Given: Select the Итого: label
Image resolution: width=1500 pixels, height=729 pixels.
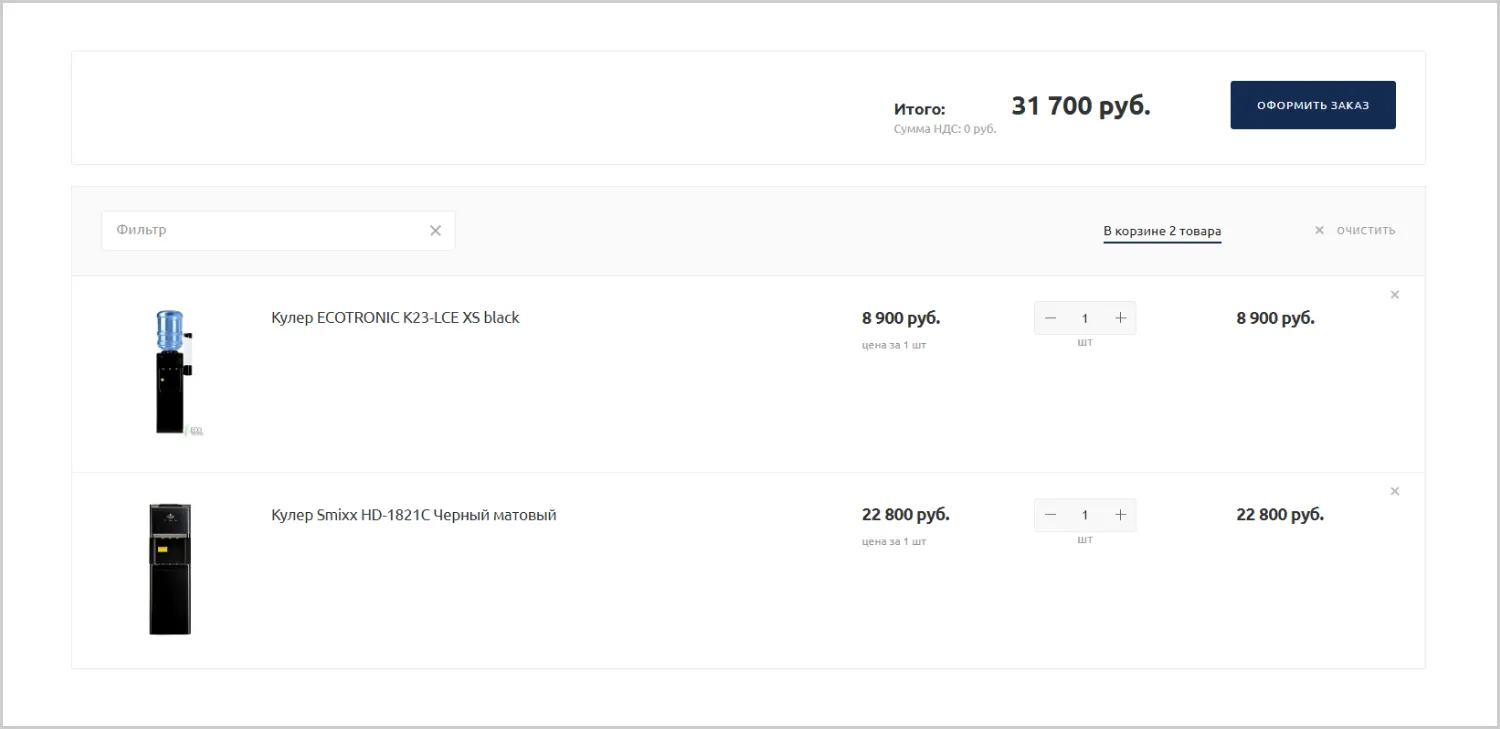Looking at the screenshot, I should tap(920, 109).
